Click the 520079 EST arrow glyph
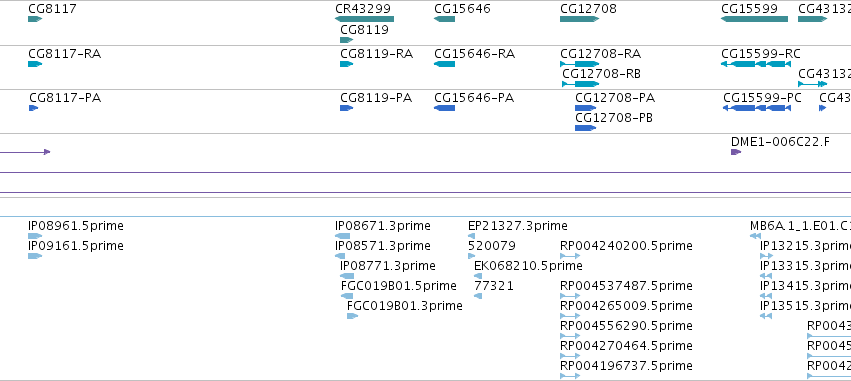The width and height of the screenshot is (851, 381). (x=471, y=256)
